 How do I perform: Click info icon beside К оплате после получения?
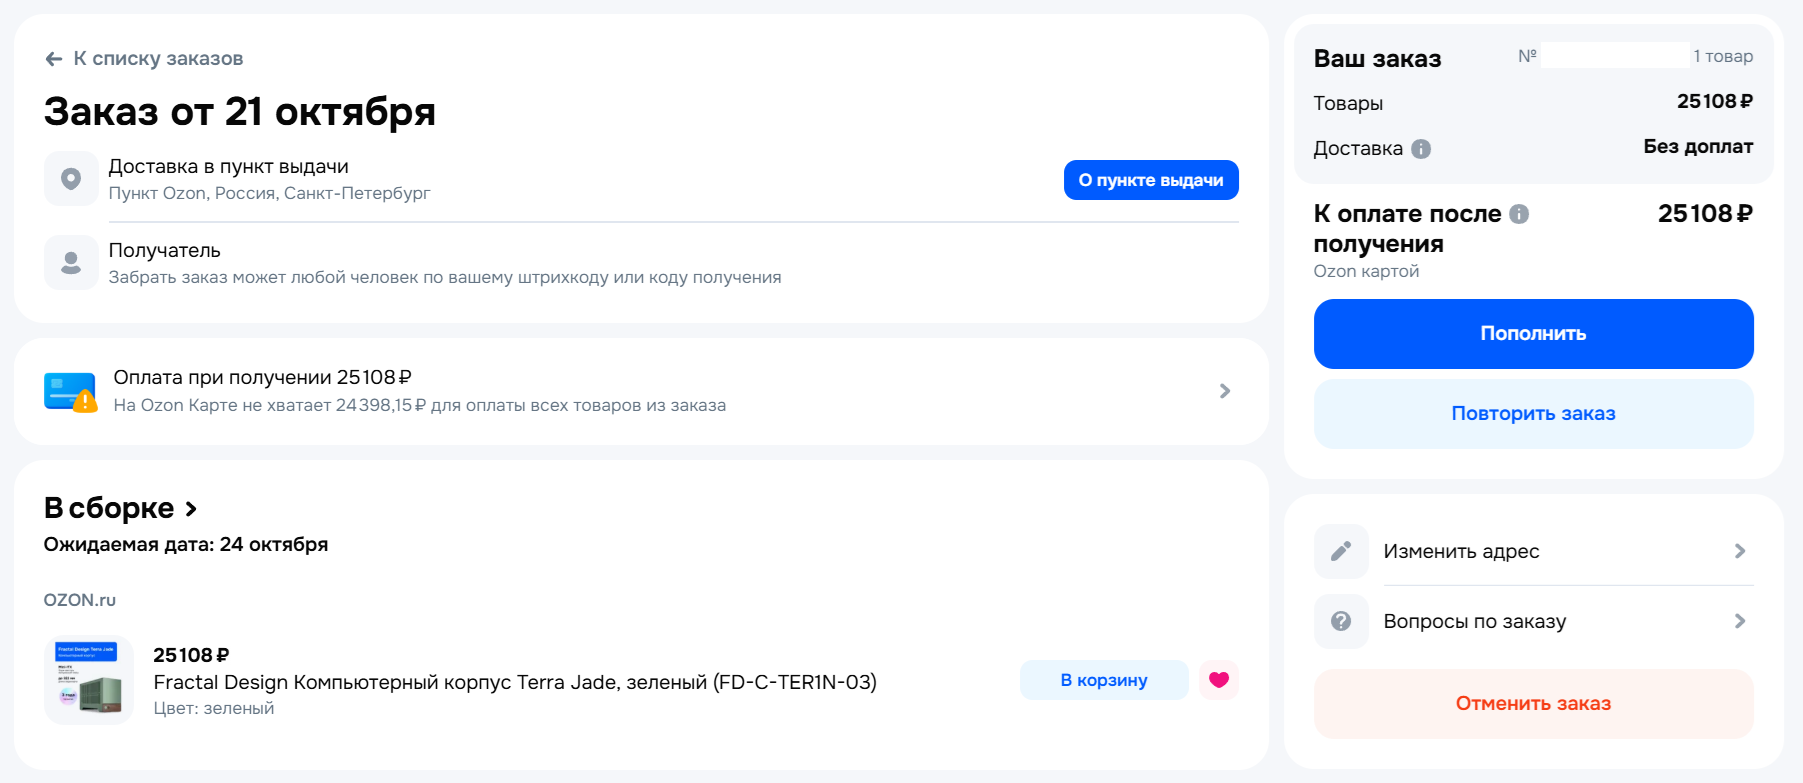coord(1519,214)
